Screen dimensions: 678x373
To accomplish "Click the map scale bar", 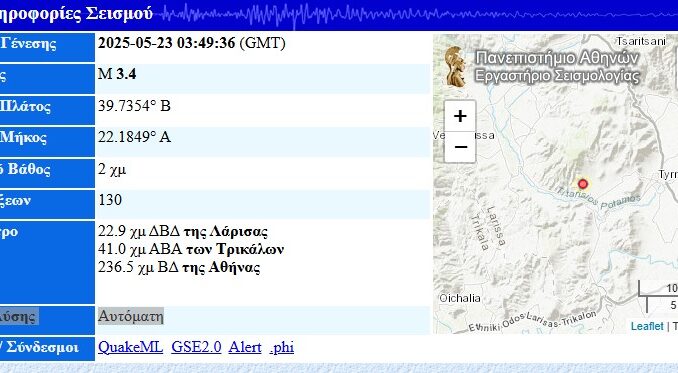I will [658, 296].
